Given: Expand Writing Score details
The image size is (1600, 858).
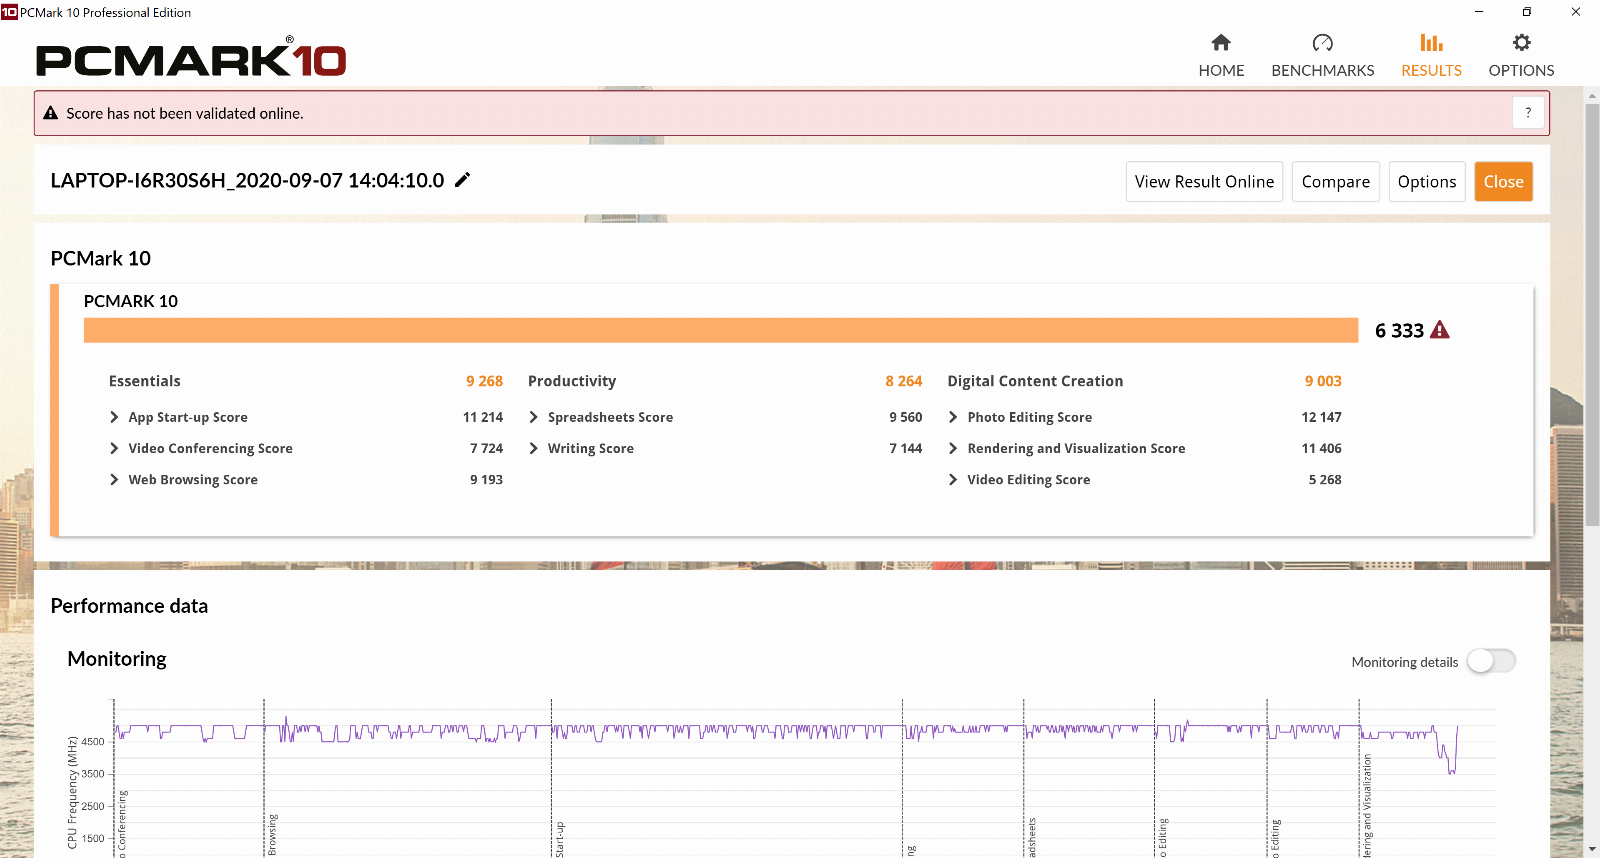Looking at the screenshot, I should click(x=534, y=448).
